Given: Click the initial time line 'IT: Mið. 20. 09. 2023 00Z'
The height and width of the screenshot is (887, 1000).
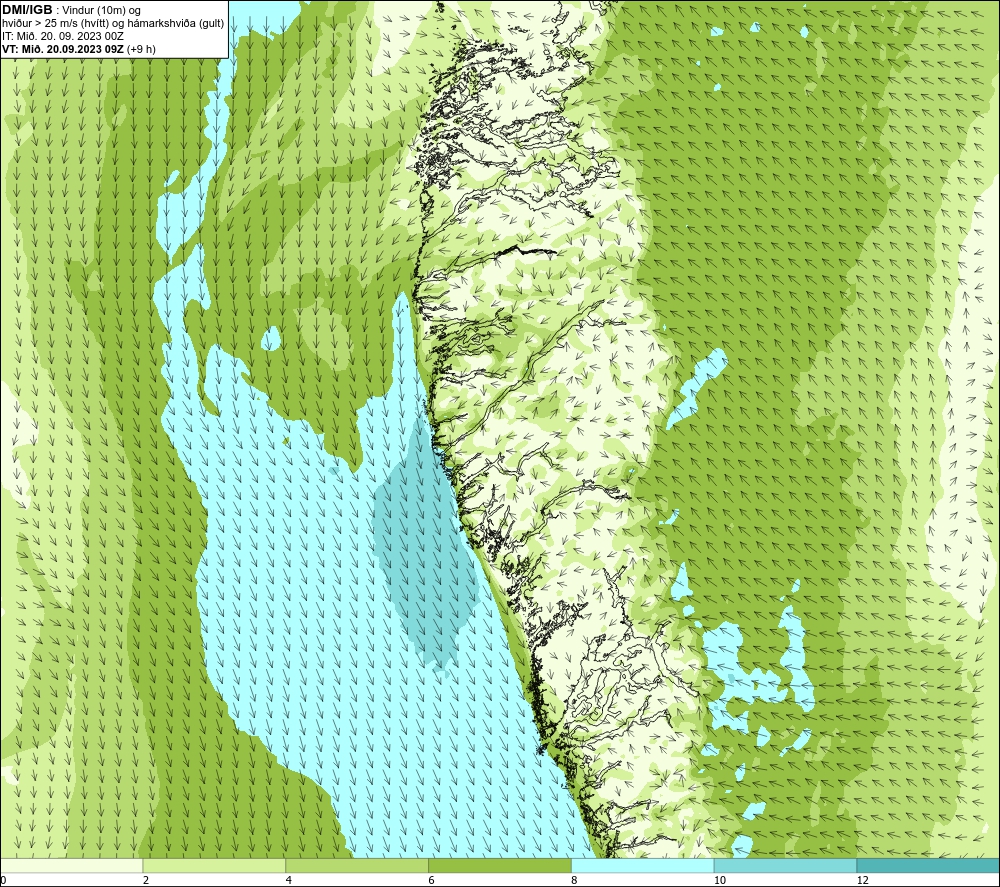Looking at the screenshot, I should pyautogui.click(x=62, y=36).
